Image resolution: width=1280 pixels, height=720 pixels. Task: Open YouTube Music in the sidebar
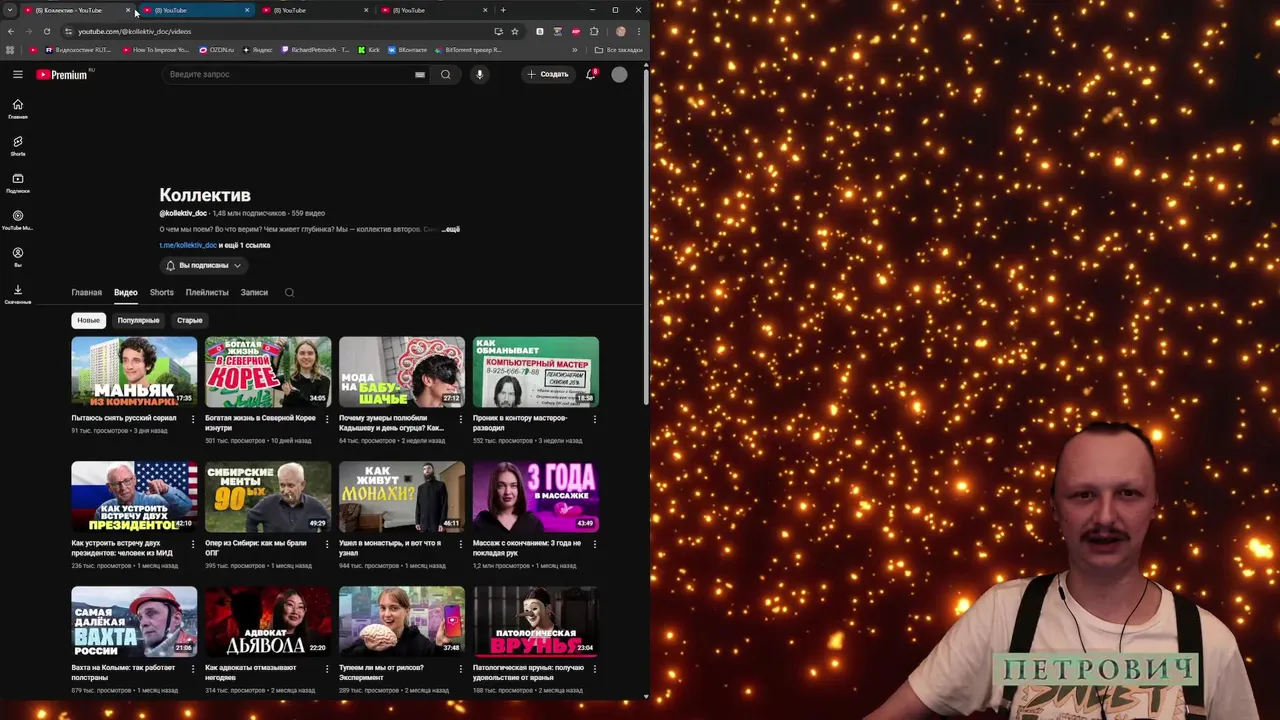(18, 220)
